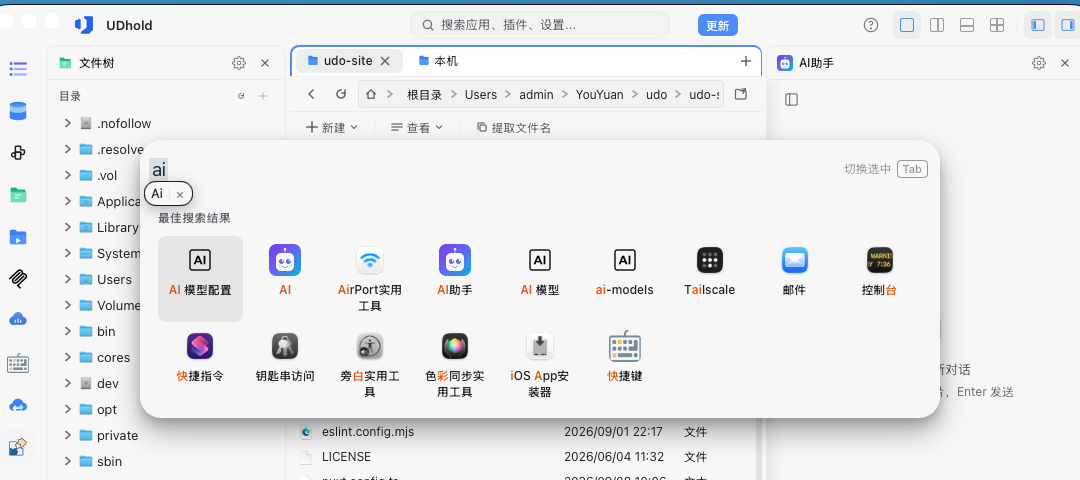The width and height of the screenshot is (1080, 480).
Task: Open the 查看 view dropdown
Action: (x=417, y=127)
